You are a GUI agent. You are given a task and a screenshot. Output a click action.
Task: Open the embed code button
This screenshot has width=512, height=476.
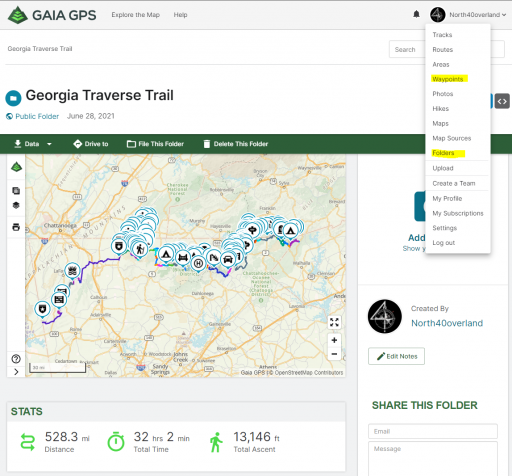[502, 101]
